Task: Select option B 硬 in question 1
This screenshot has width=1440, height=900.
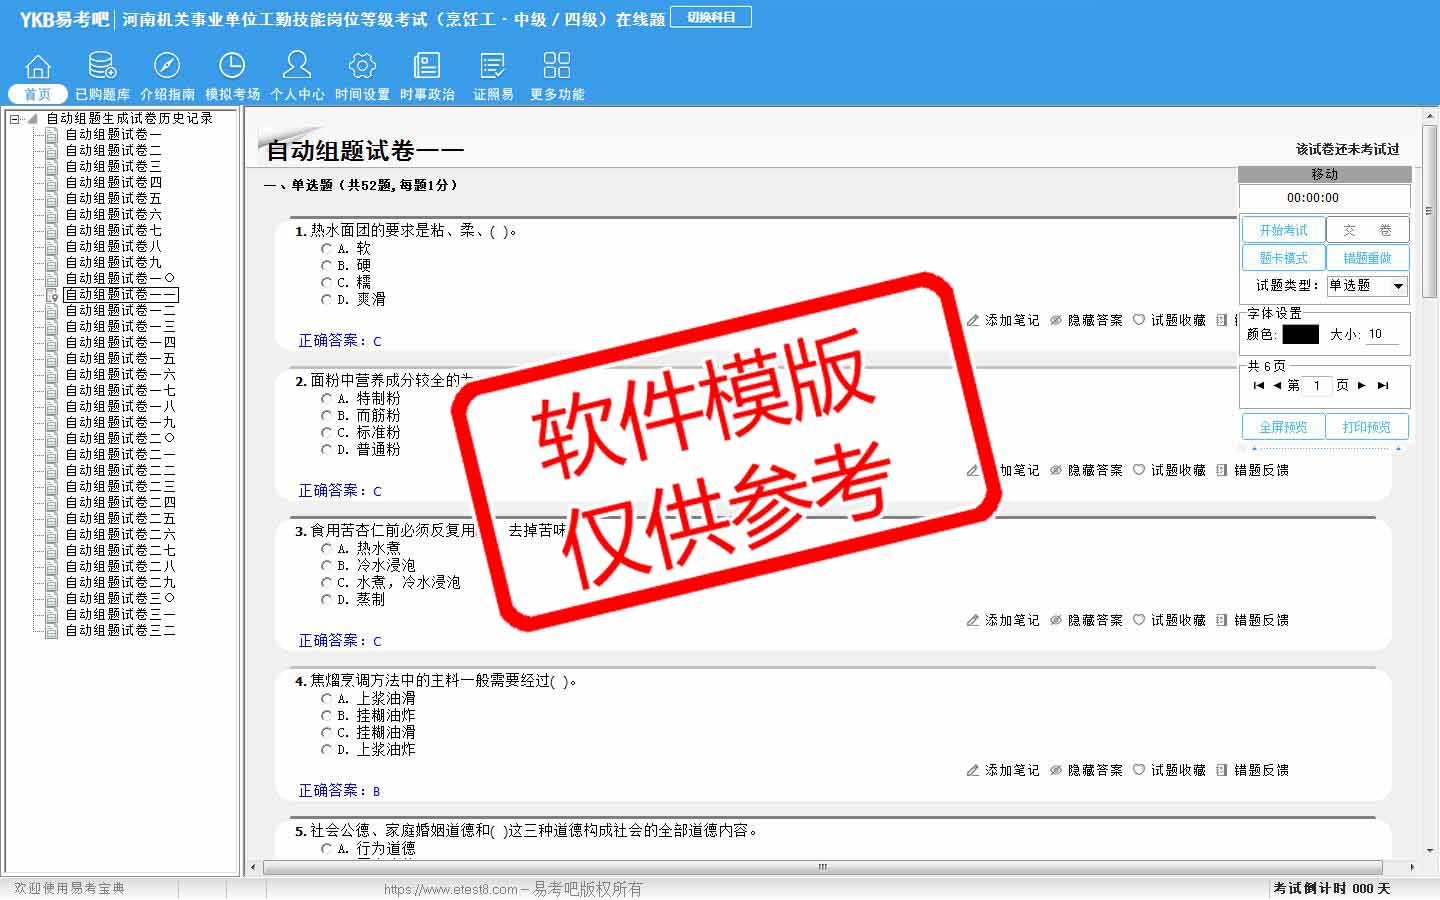Action: (326, 265)
